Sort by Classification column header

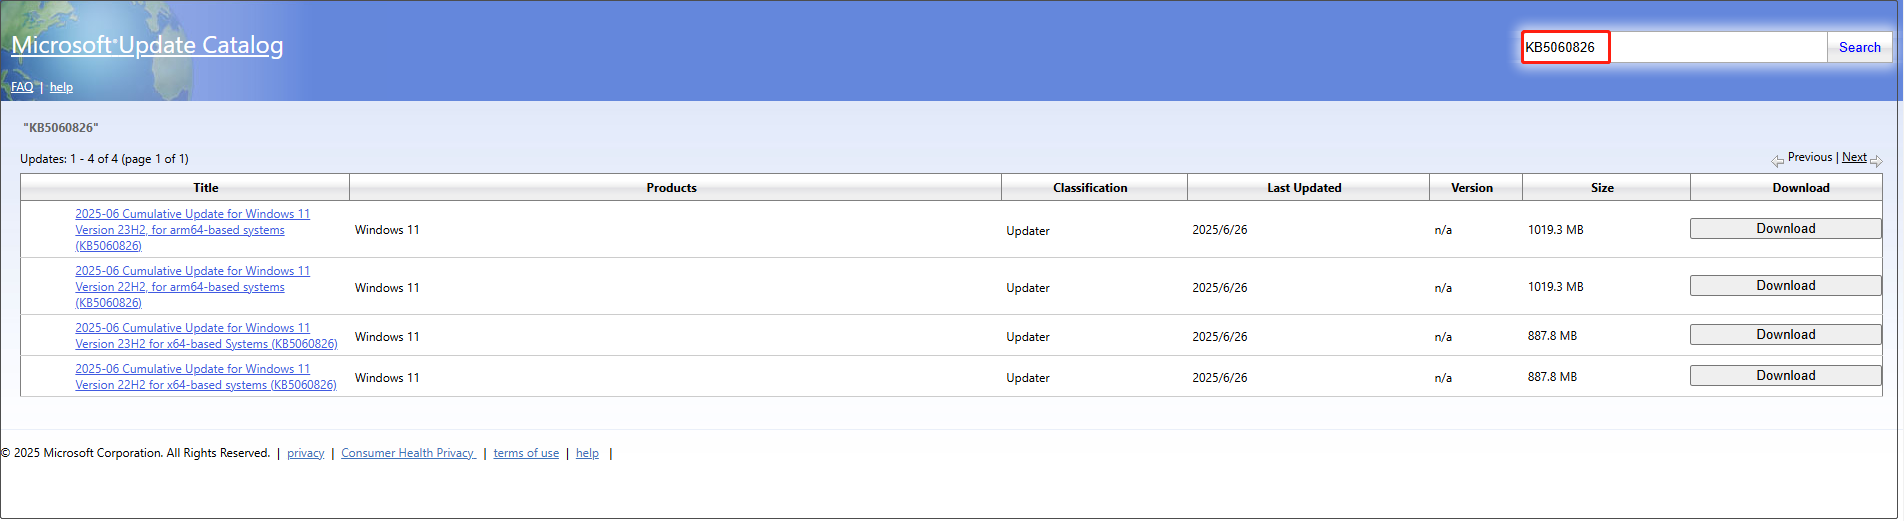(x=1089, y=188)
